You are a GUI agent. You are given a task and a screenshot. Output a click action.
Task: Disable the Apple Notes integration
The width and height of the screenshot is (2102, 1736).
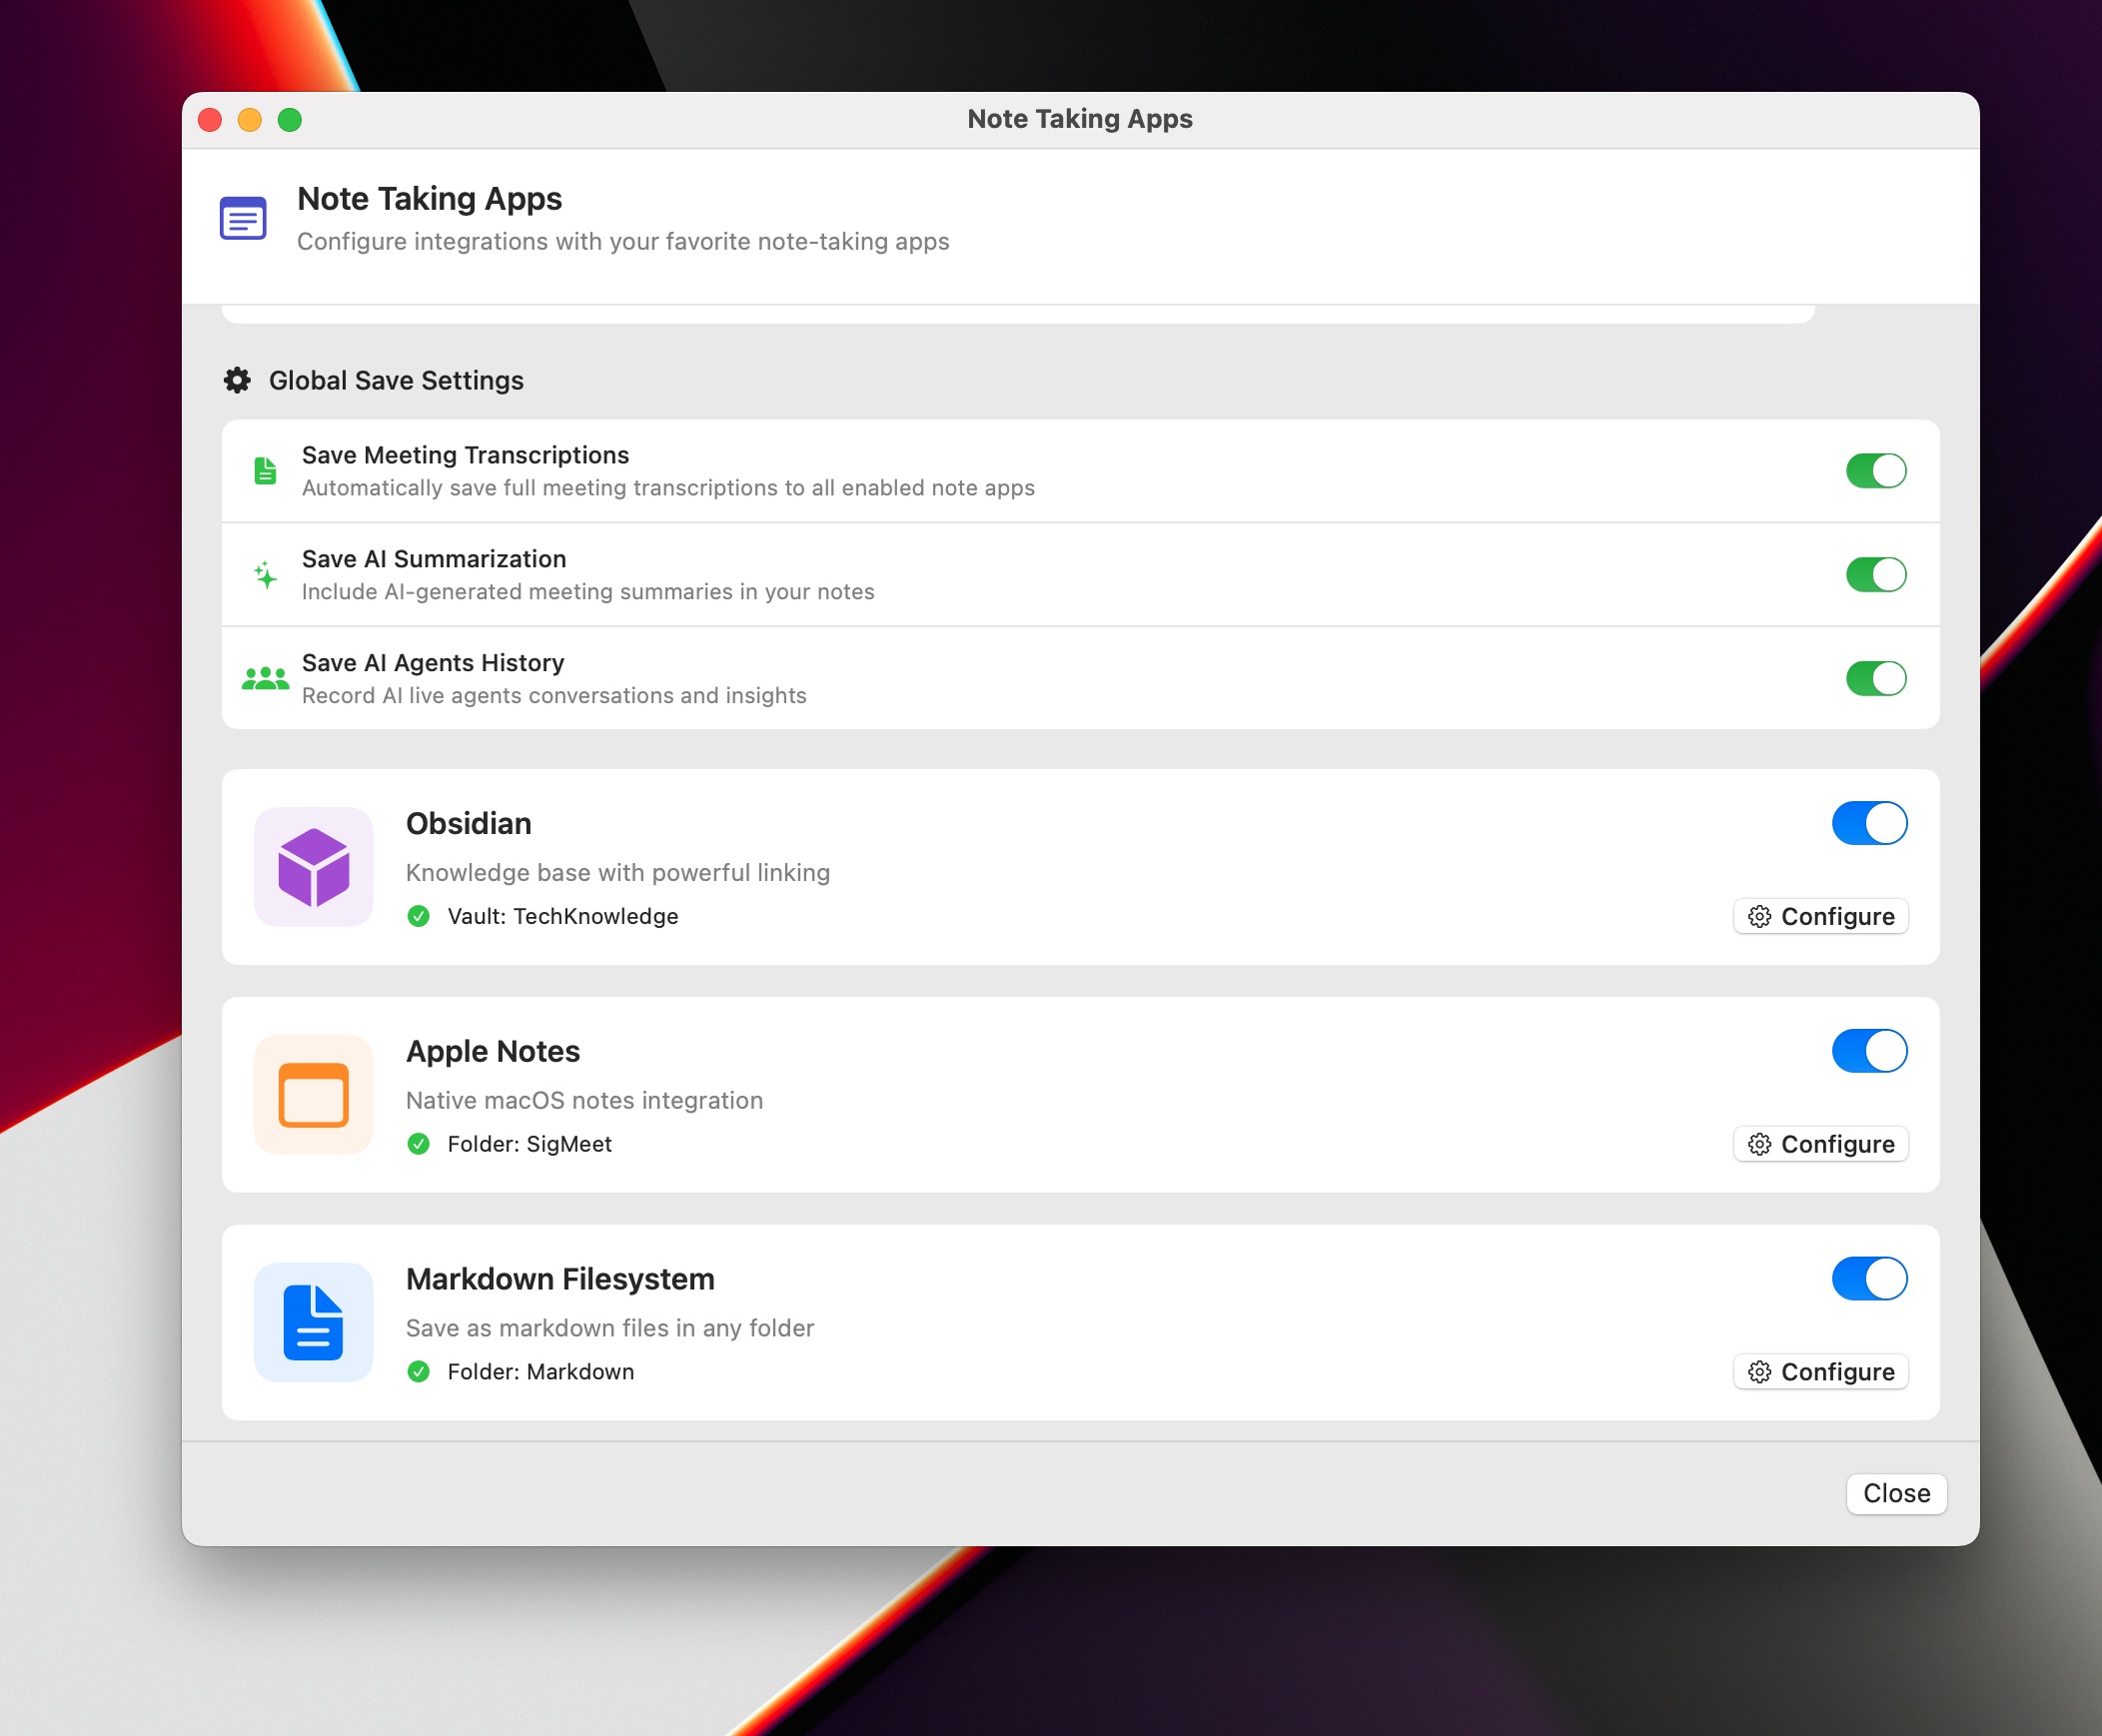click(1868, 1051)
